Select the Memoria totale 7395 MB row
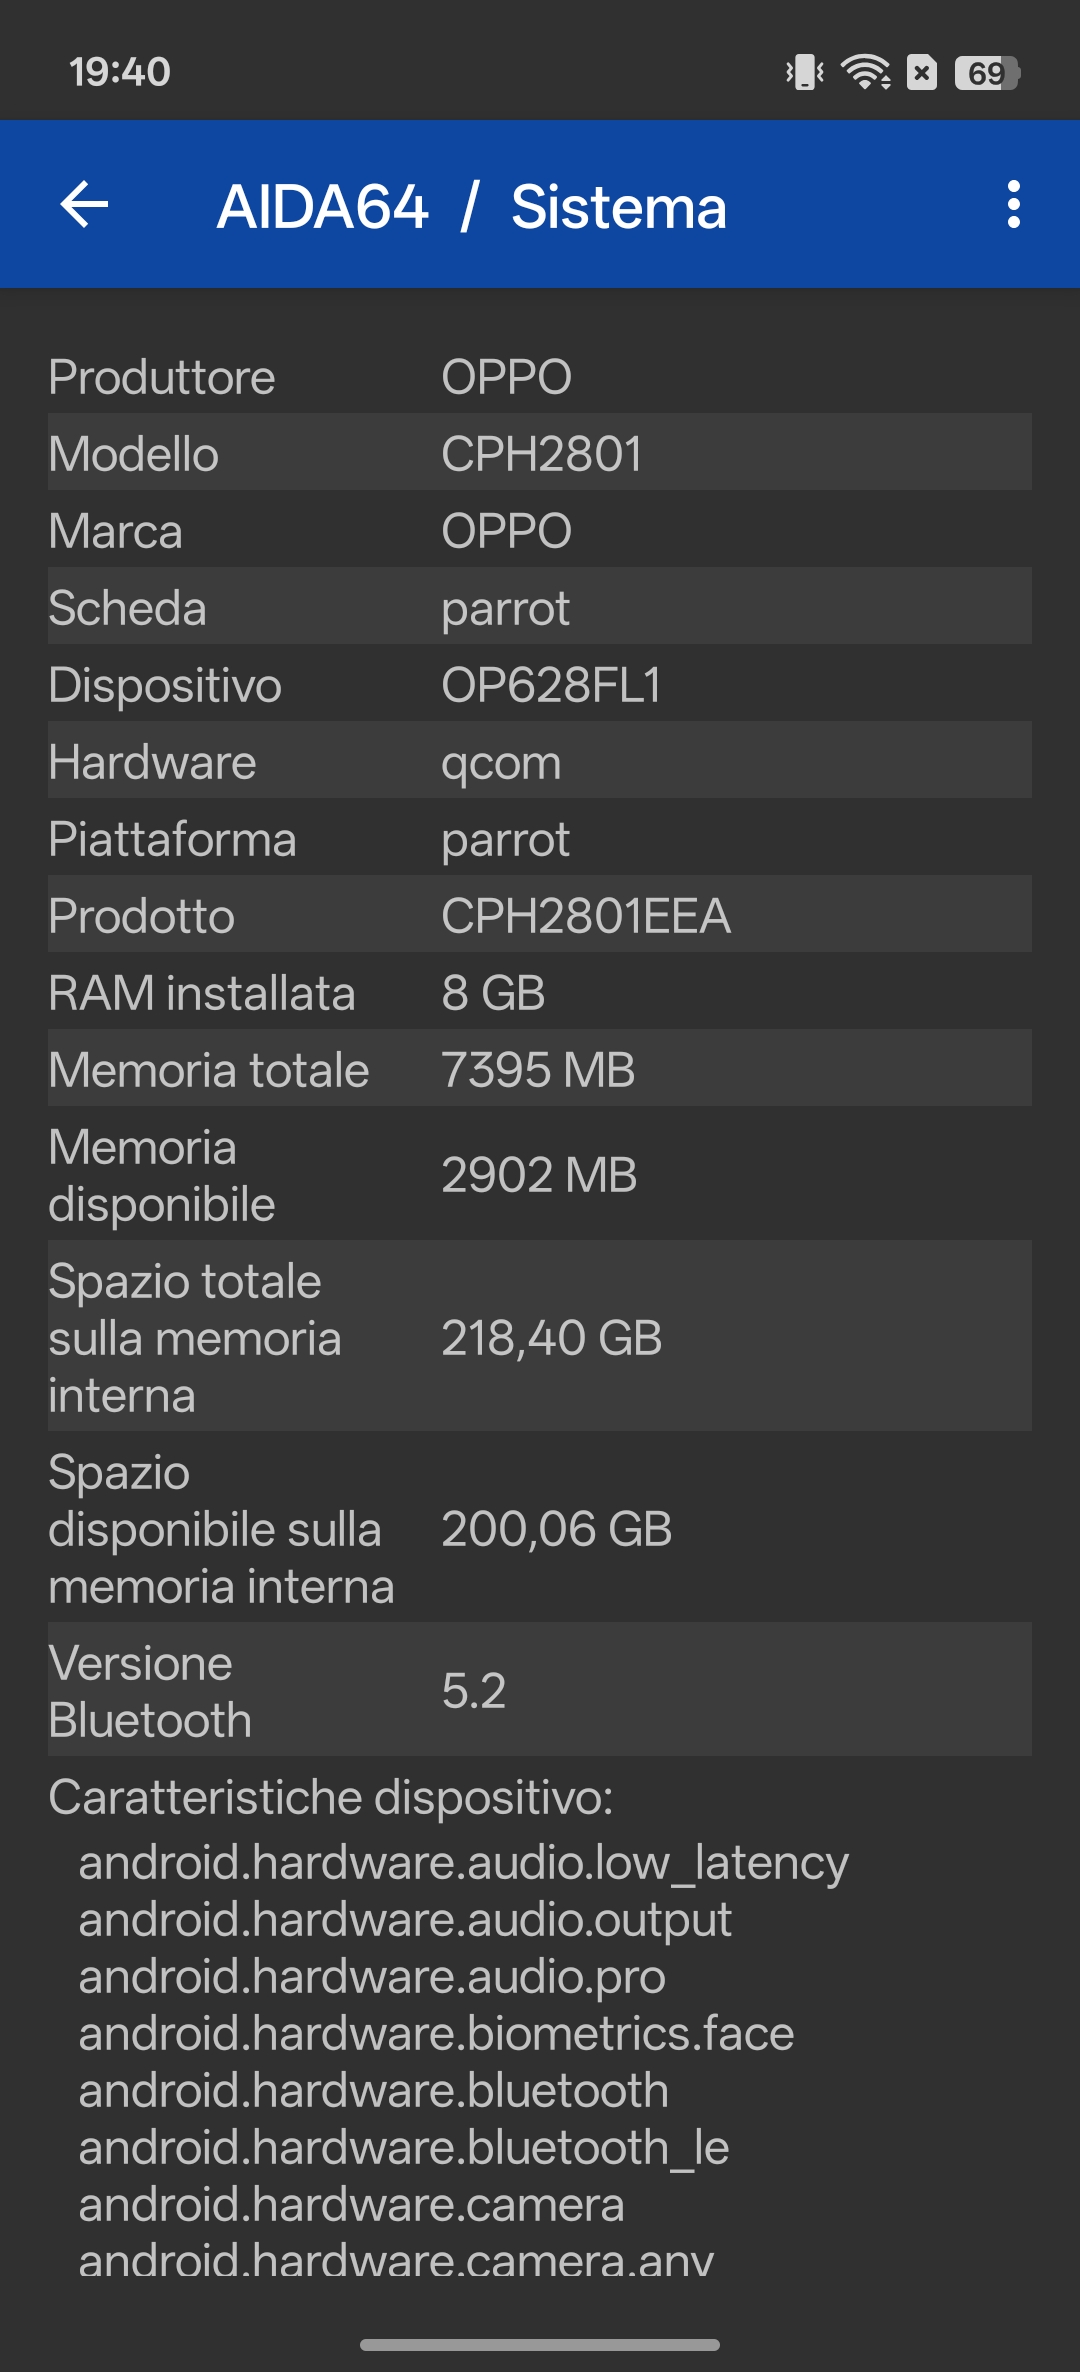The image size is (1080, 2372). [x=540, y=1069]
